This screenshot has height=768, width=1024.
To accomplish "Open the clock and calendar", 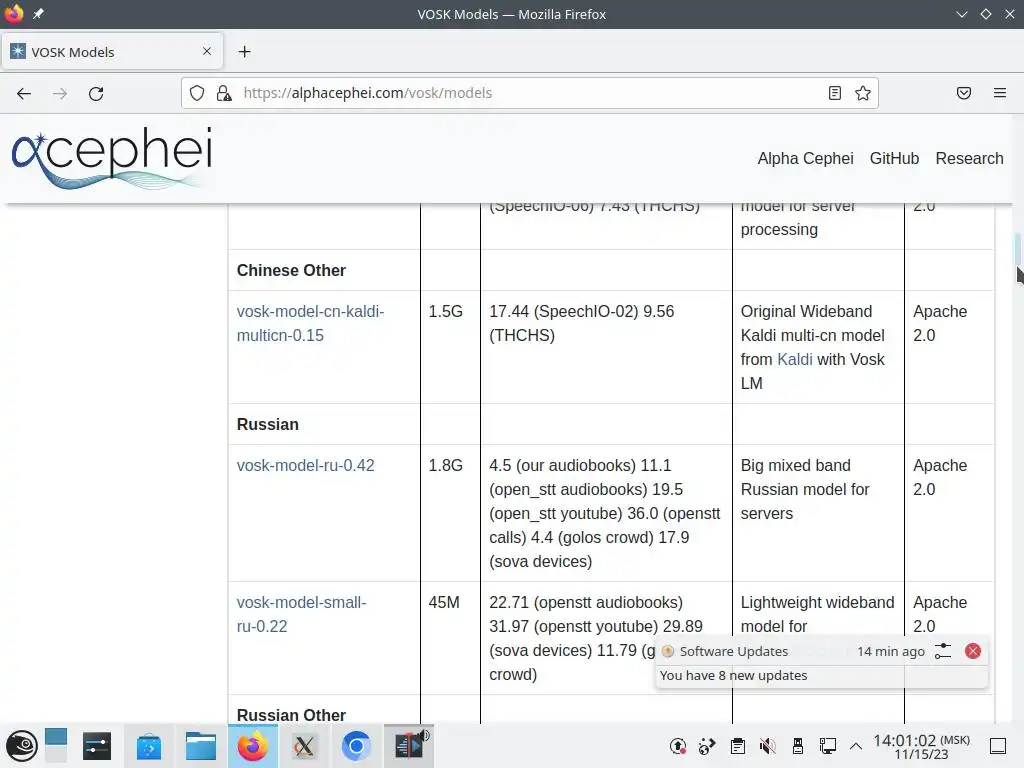I will point(921,746).
